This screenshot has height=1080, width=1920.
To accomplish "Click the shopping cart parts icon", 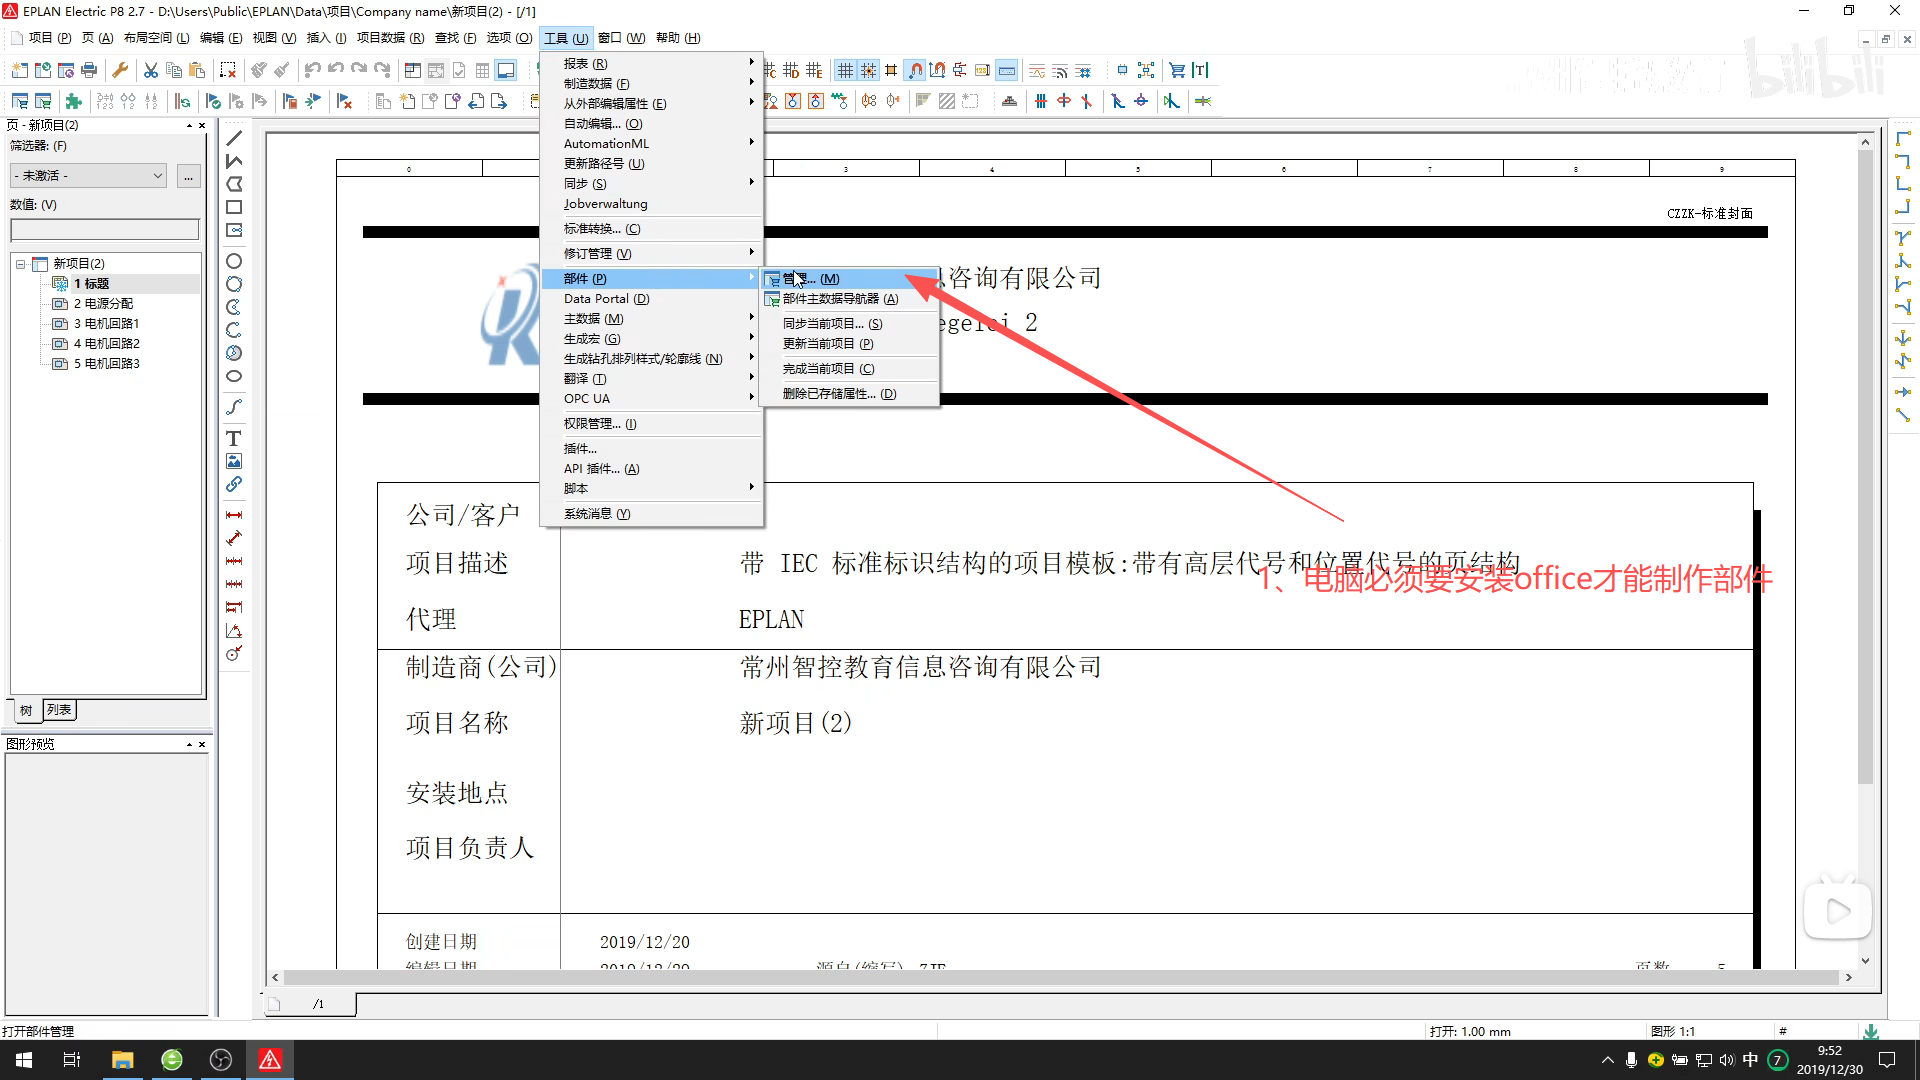I will pyautogui.click(x=1177, y=70).
